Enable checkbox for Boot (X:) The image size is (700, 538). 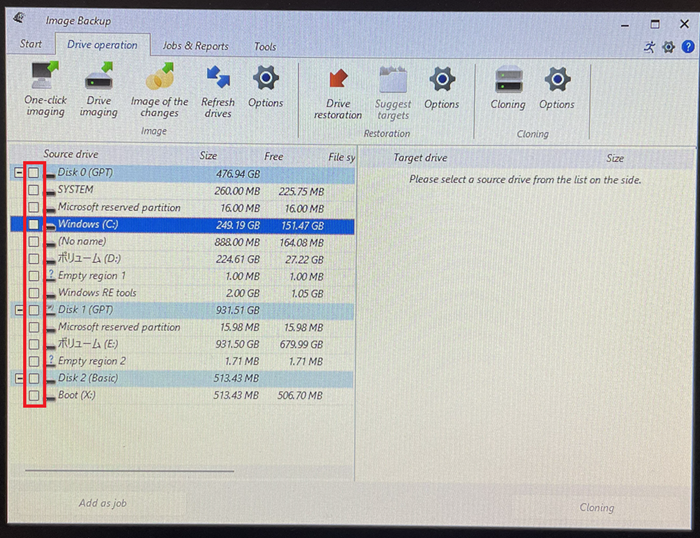[x=34, y=396]
